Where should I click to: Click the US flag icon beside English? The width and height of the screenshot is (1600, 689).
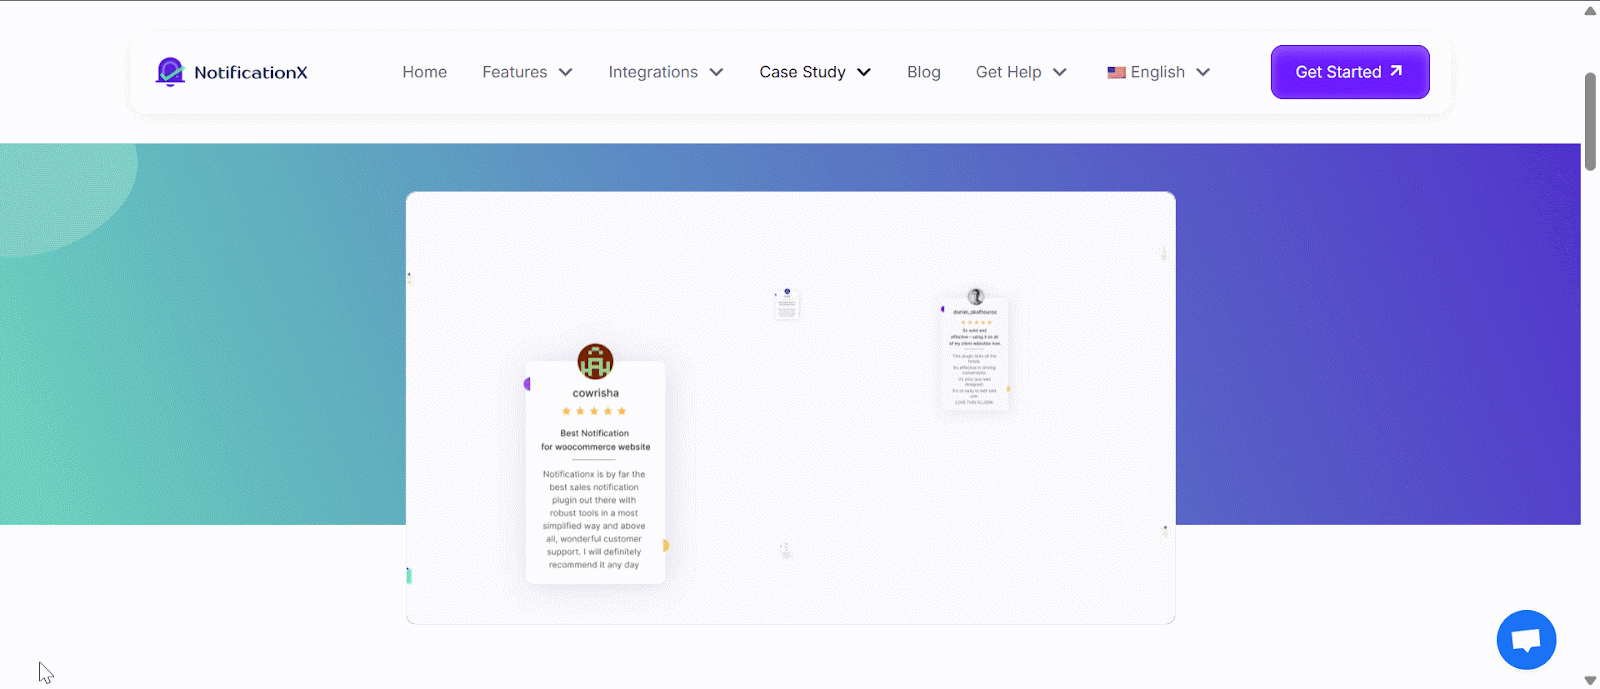coord(1116,73)
